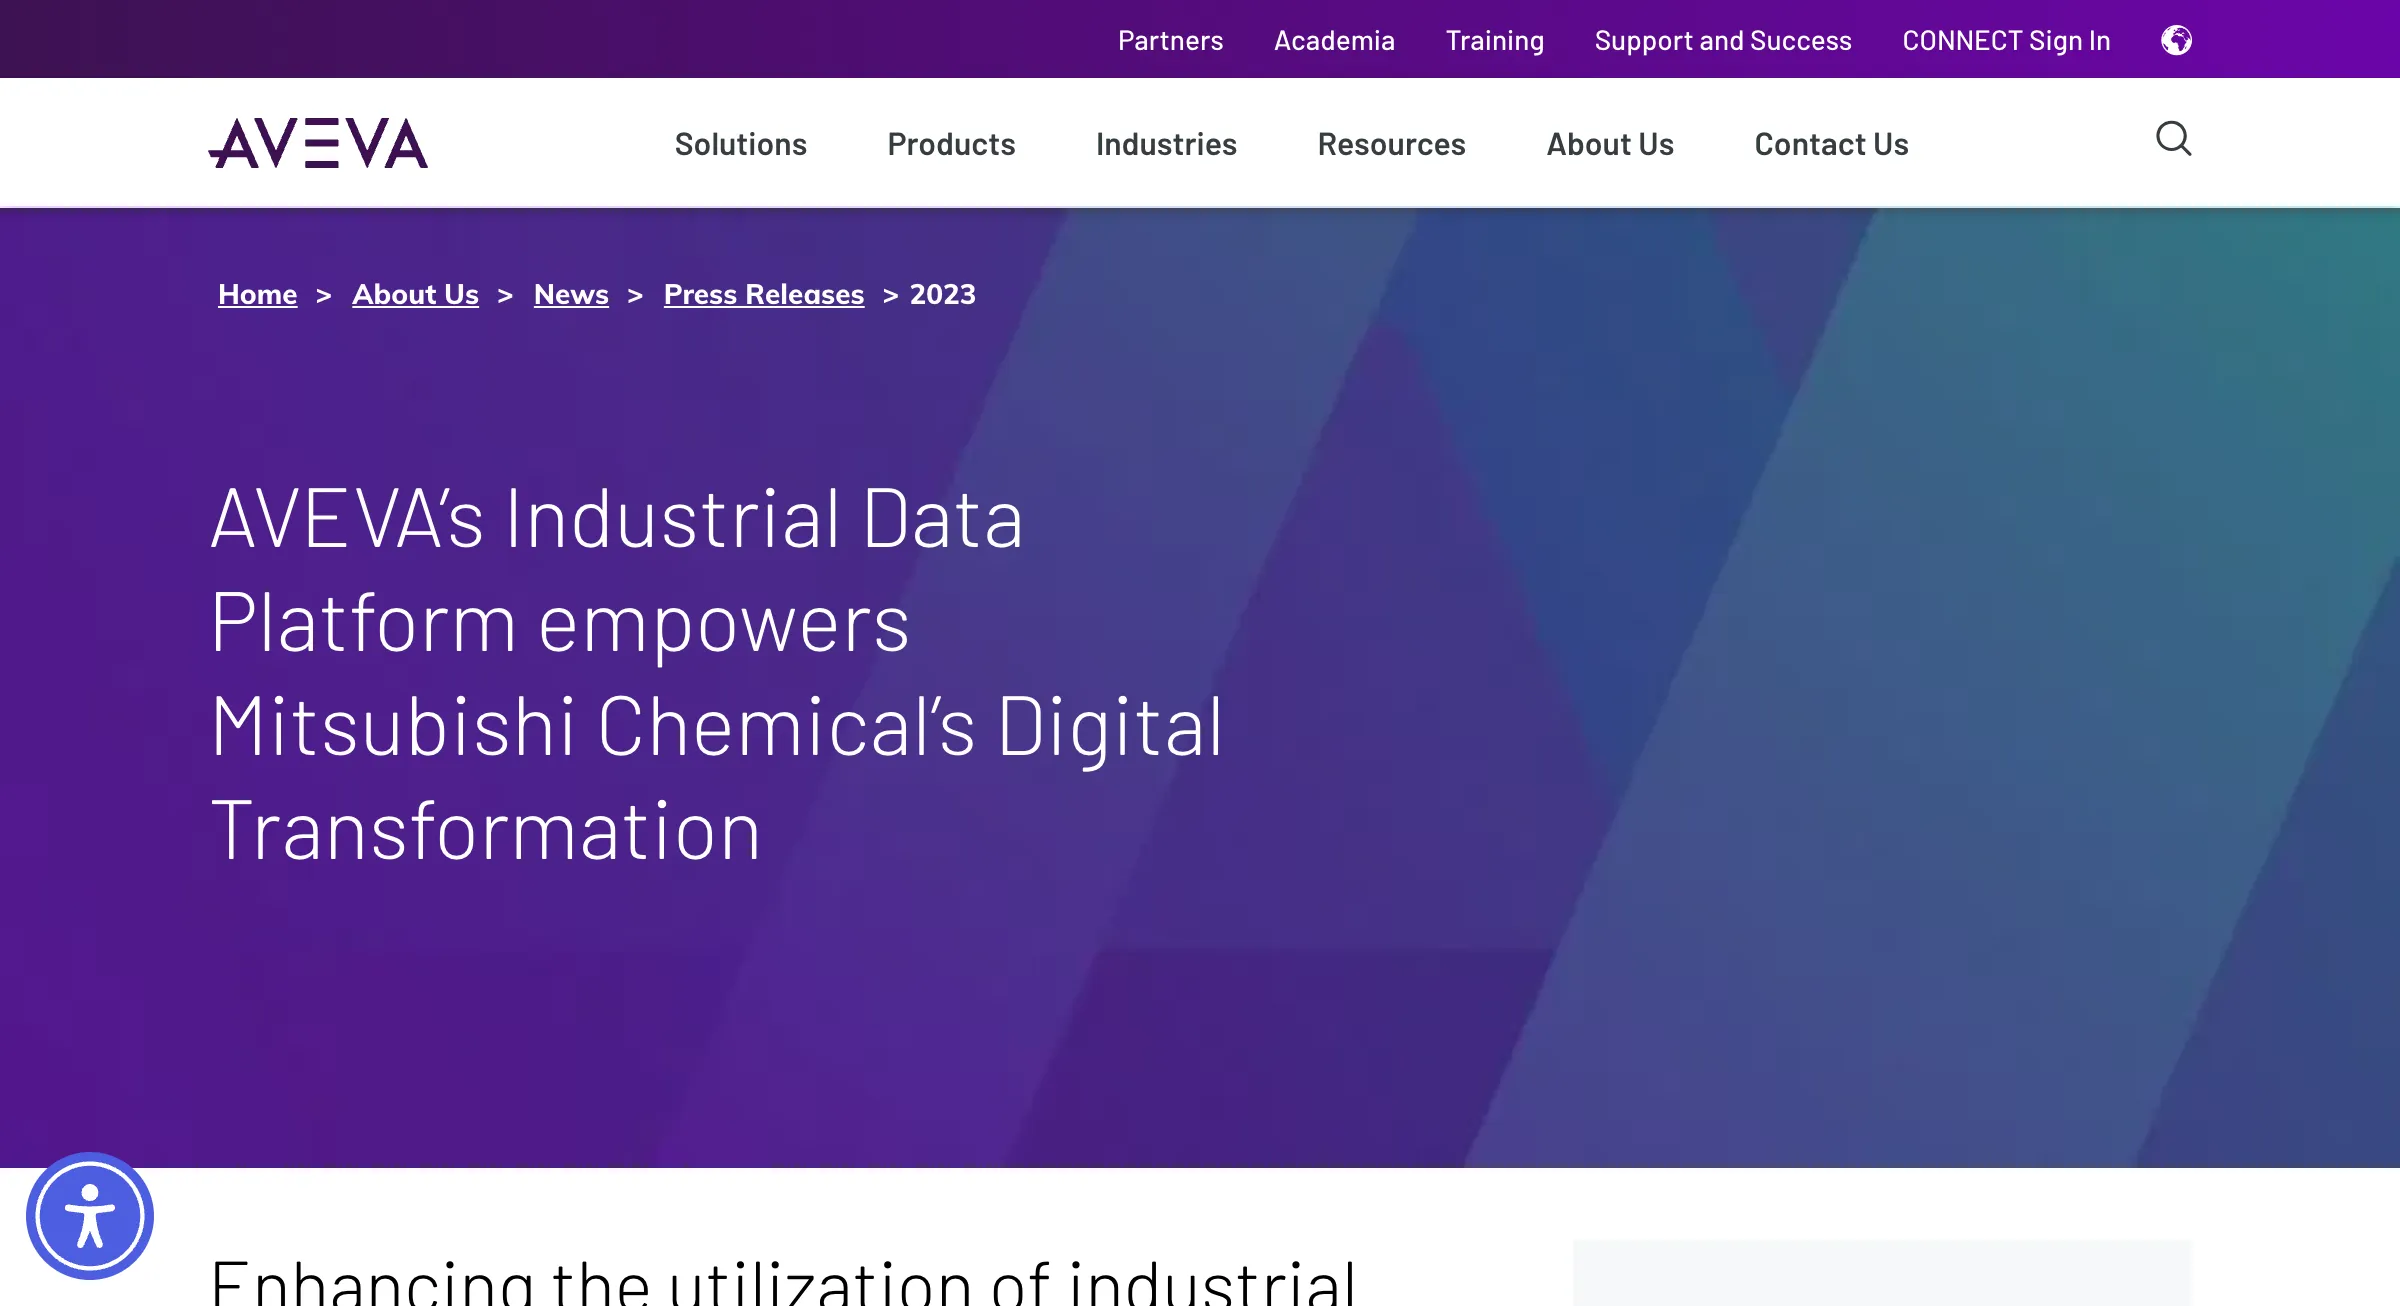Go to Training page
Viewport: 2400px width, 1306px height.
click(x=1495, y=40)
